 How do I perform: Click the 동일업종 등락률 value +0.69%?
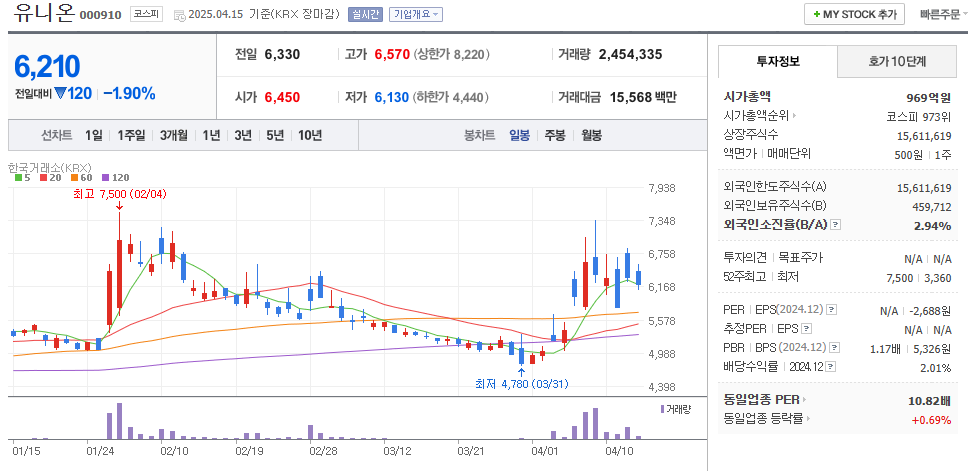[931, 420]
